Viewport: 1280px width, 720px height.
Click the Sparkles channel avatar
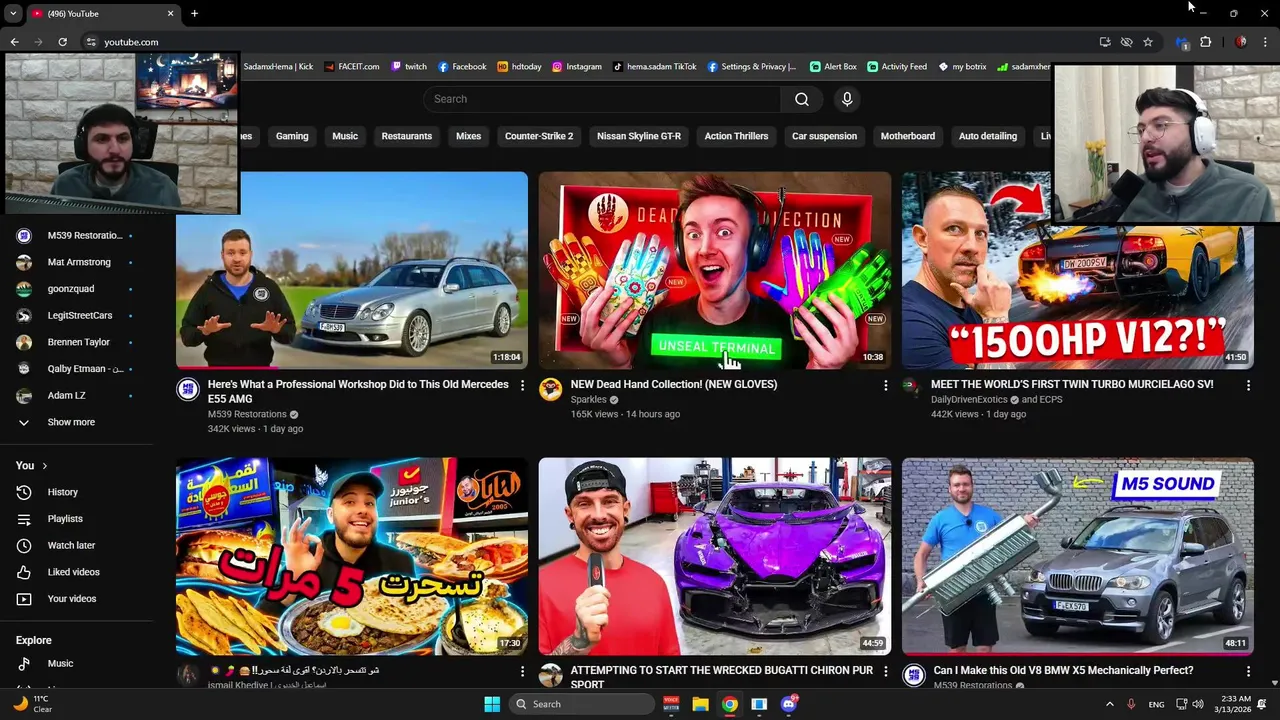[x=550, y=389]
